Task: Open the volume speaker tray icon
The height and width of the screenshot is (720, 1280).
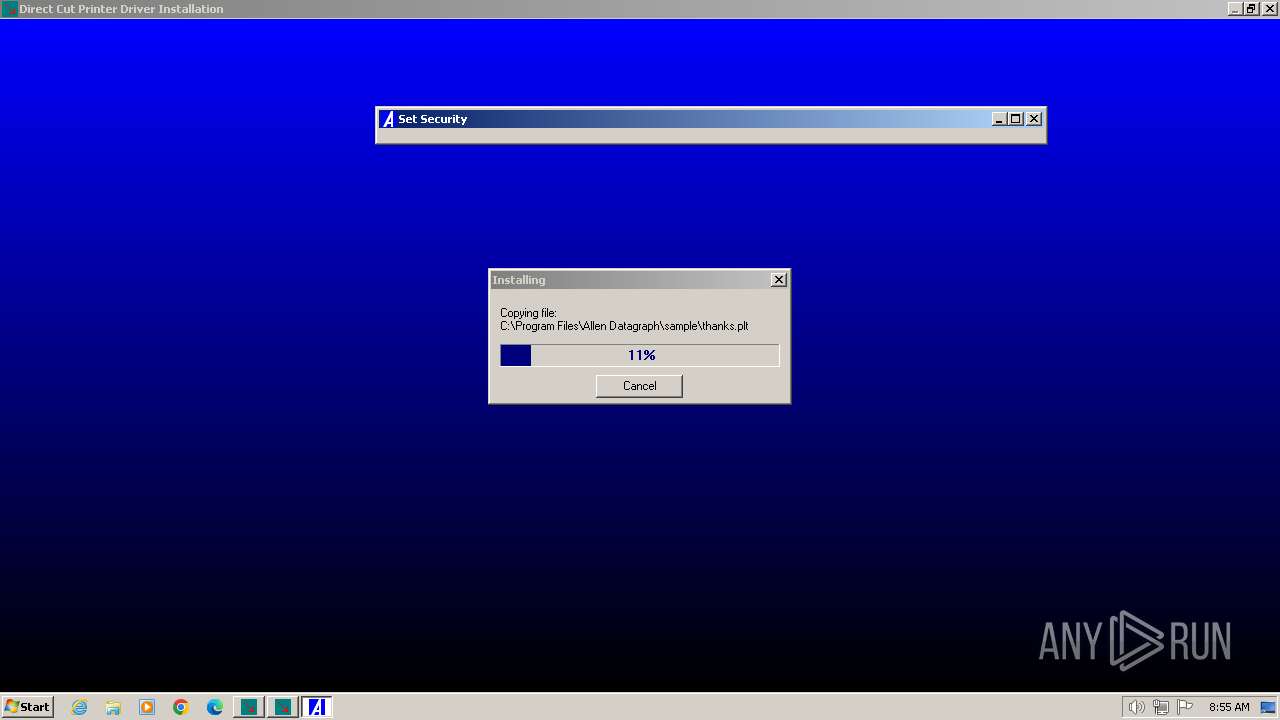Action: (x=1136, y=707)
